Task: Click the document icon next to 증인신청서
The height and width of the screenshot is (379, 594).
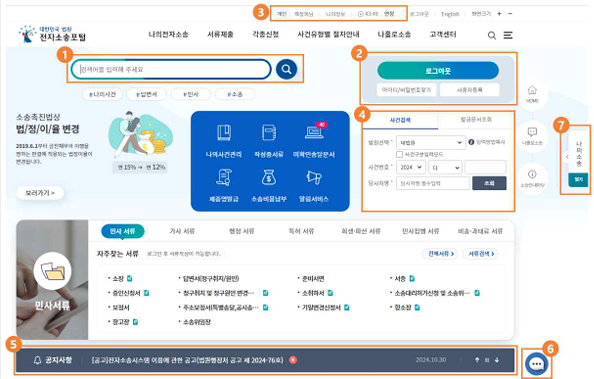Action: click(147, 293)
